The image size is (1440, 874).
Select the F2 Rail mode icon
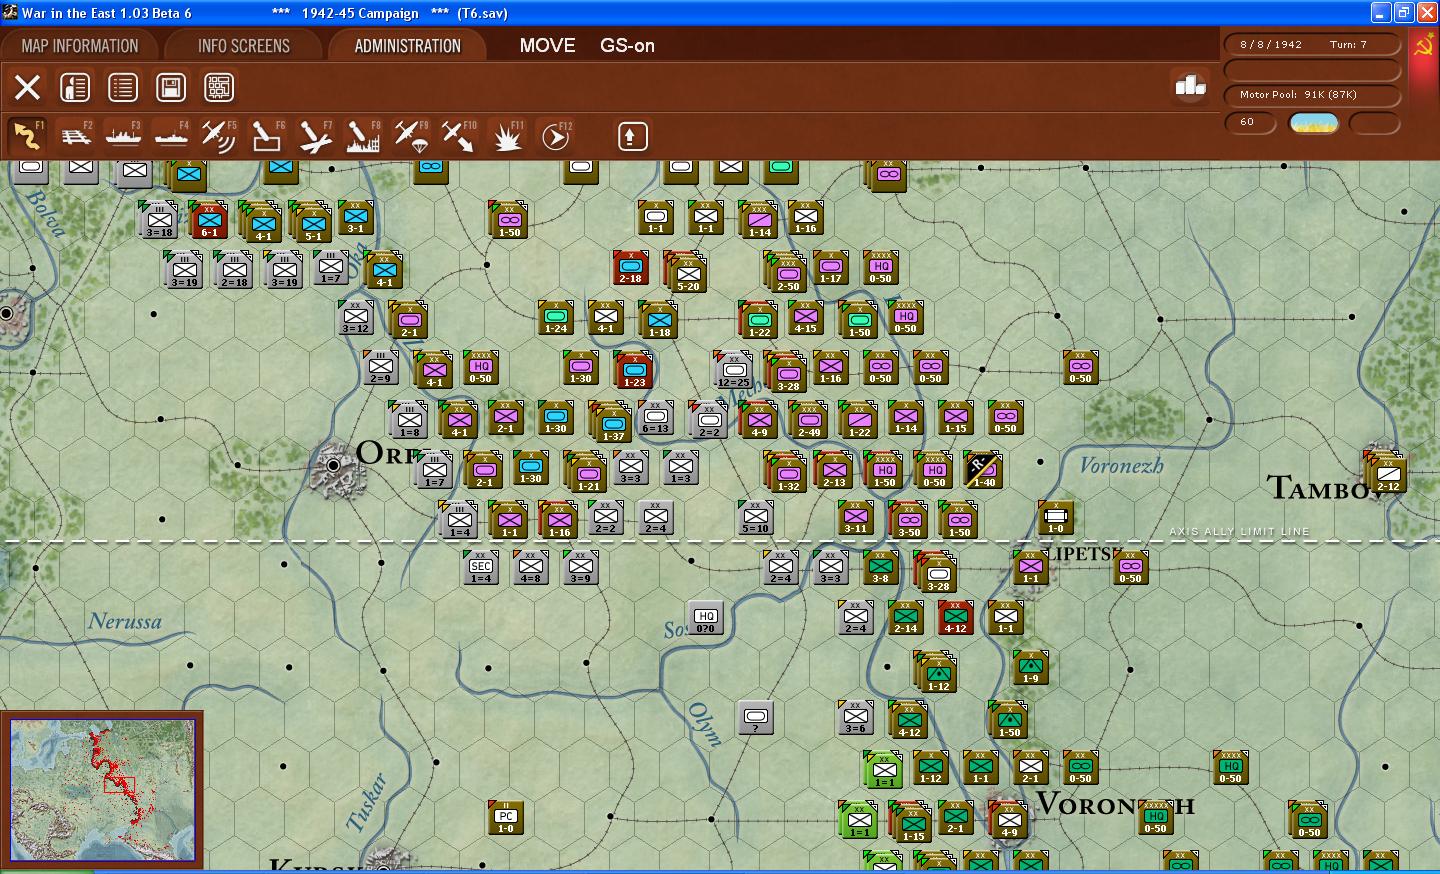(75, 136)
